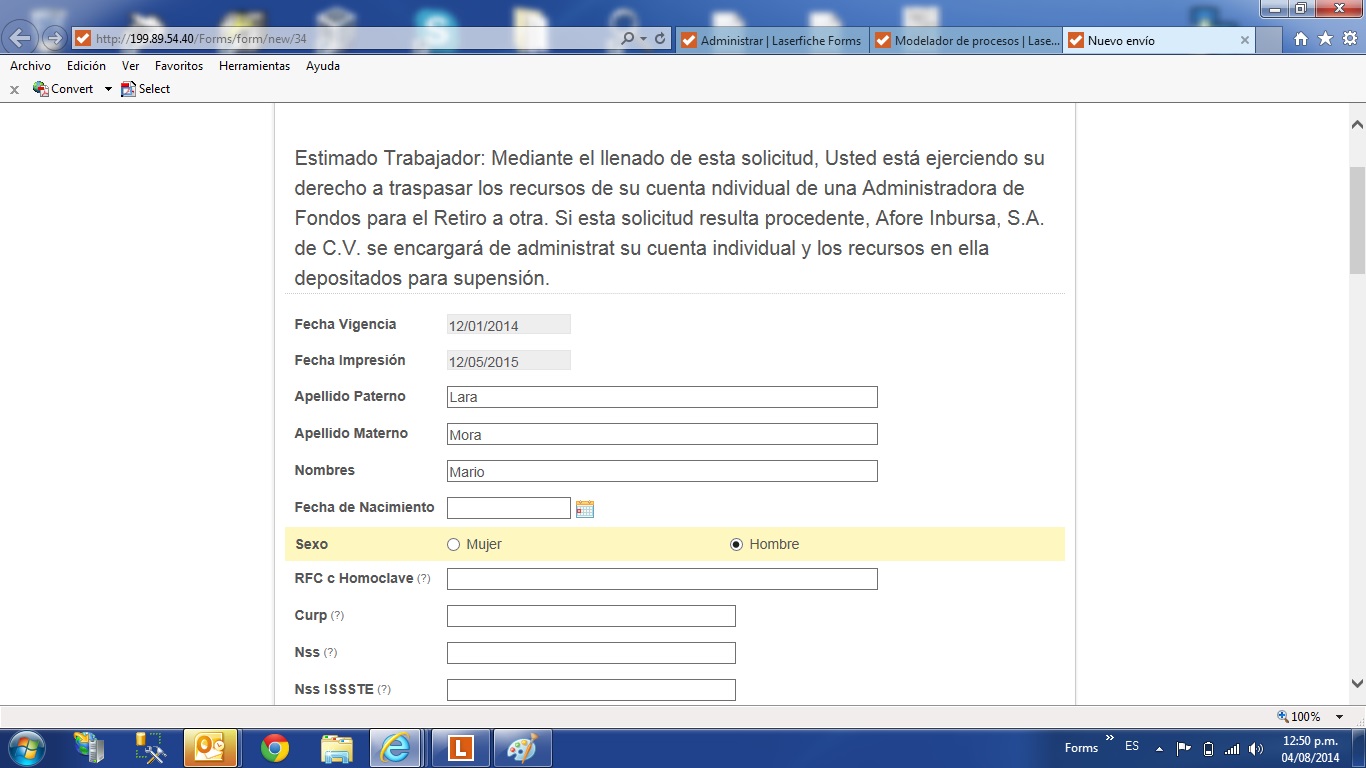The width and height of the screenshot is (1366, 768).
Task: Click the RFC c Homoclave input field
Action: (662, 579)
